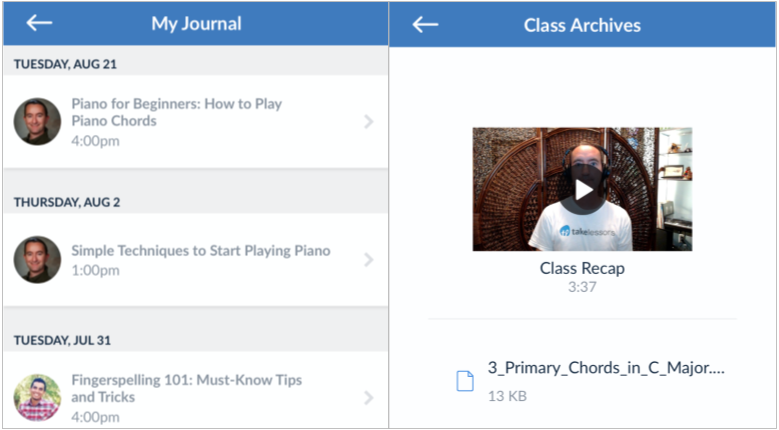The width and height of the screenshot is (779, 430).
Task: Select the Tuesday, Aug 21 date header
Action: pyautogui.click(x=65, y=64)
